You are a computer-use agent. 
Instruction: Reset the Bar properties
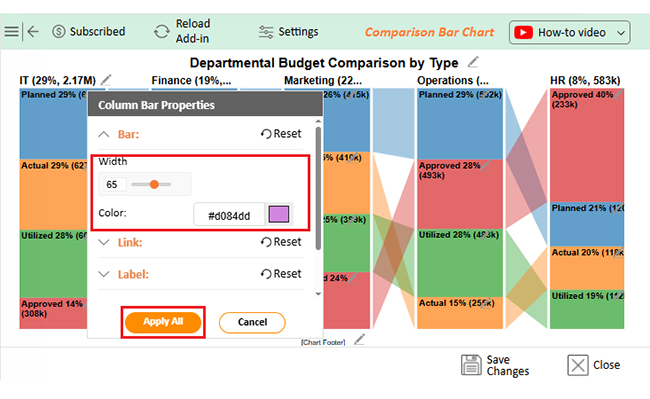pos(281,134)
